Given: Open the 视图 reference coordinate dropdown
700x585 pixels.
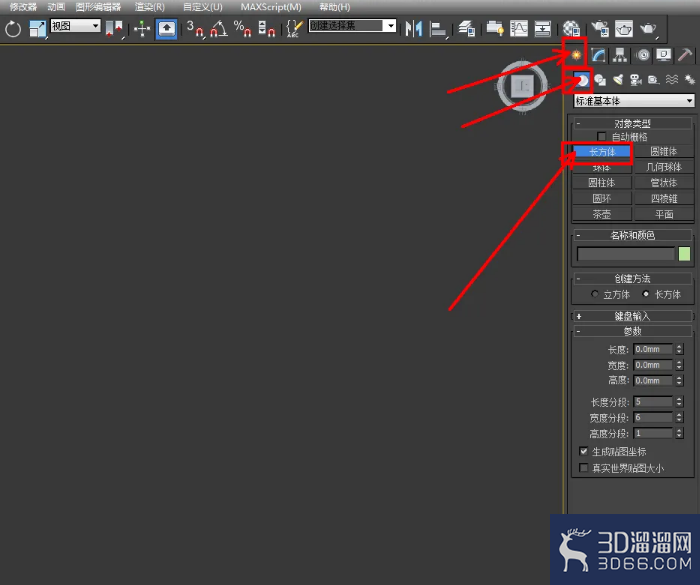Looking at the screenshot, I should click(75, 25).
